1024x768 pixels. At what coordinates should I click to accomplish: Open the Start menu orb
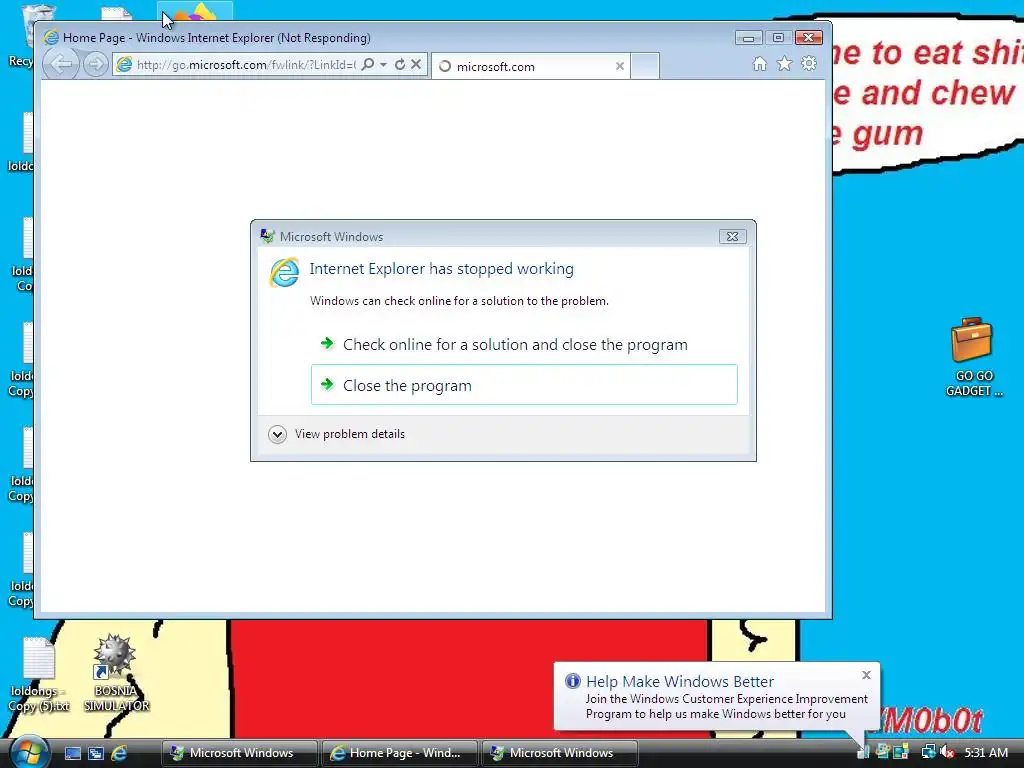coord(28,752)
